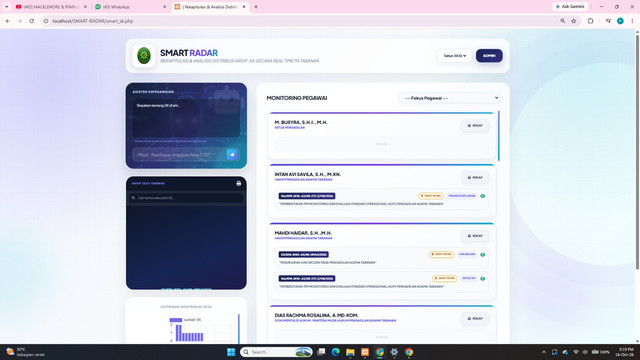The image size is (640, 360).
Task: Open the Windows Start menu
Action: pyautogui.click(x=231, y=352)
